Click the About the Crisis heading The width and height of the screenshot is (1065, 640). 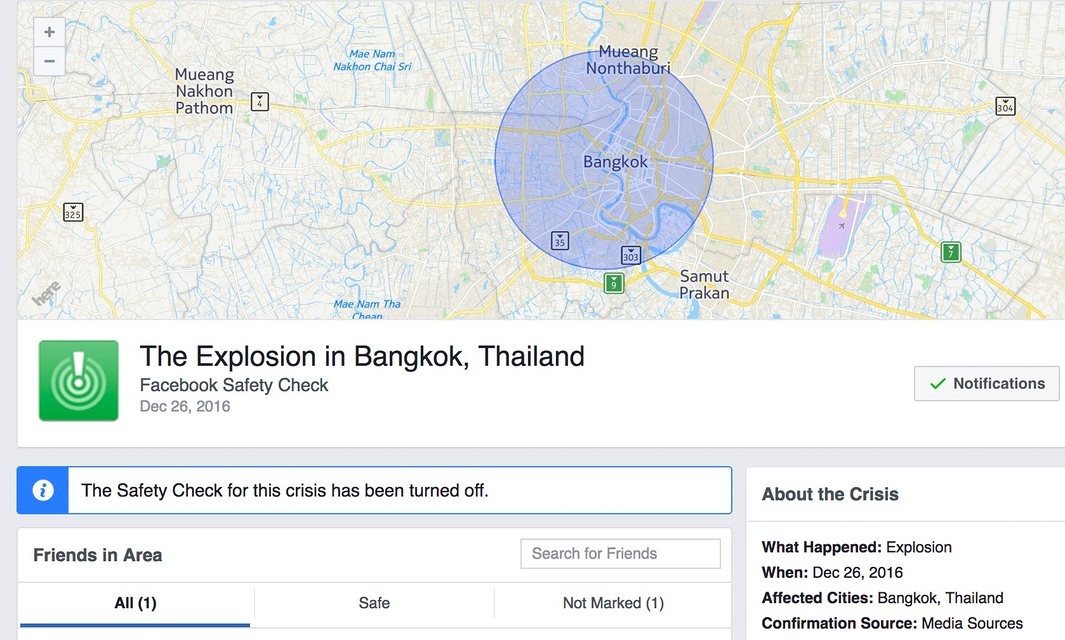click(830, 494)
